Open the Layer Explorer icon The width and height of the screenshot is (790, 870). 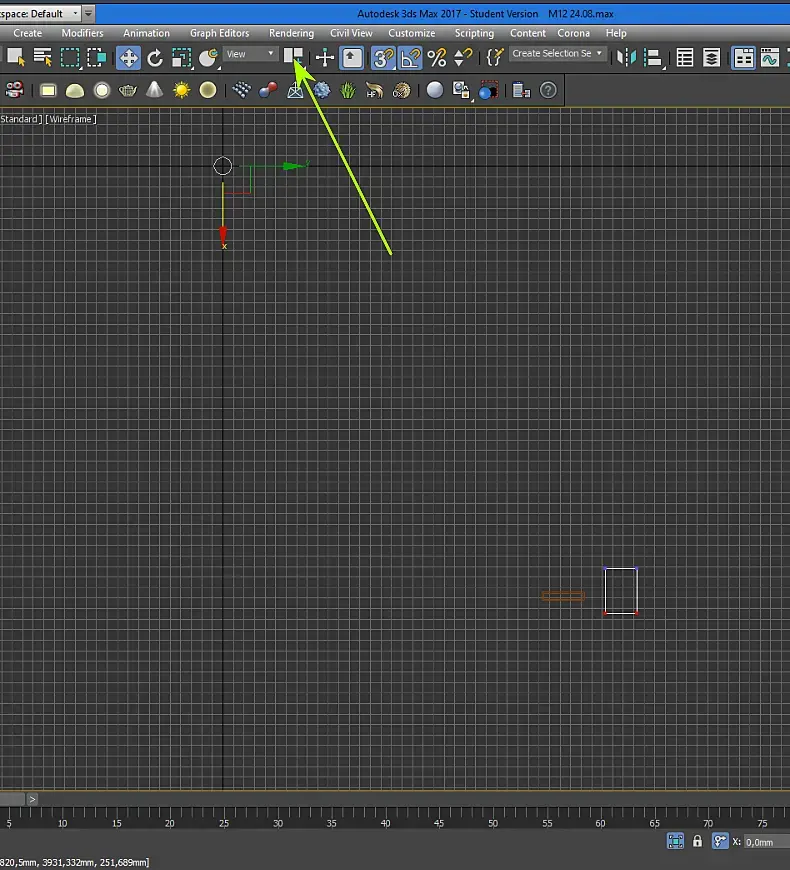(711, 58)
